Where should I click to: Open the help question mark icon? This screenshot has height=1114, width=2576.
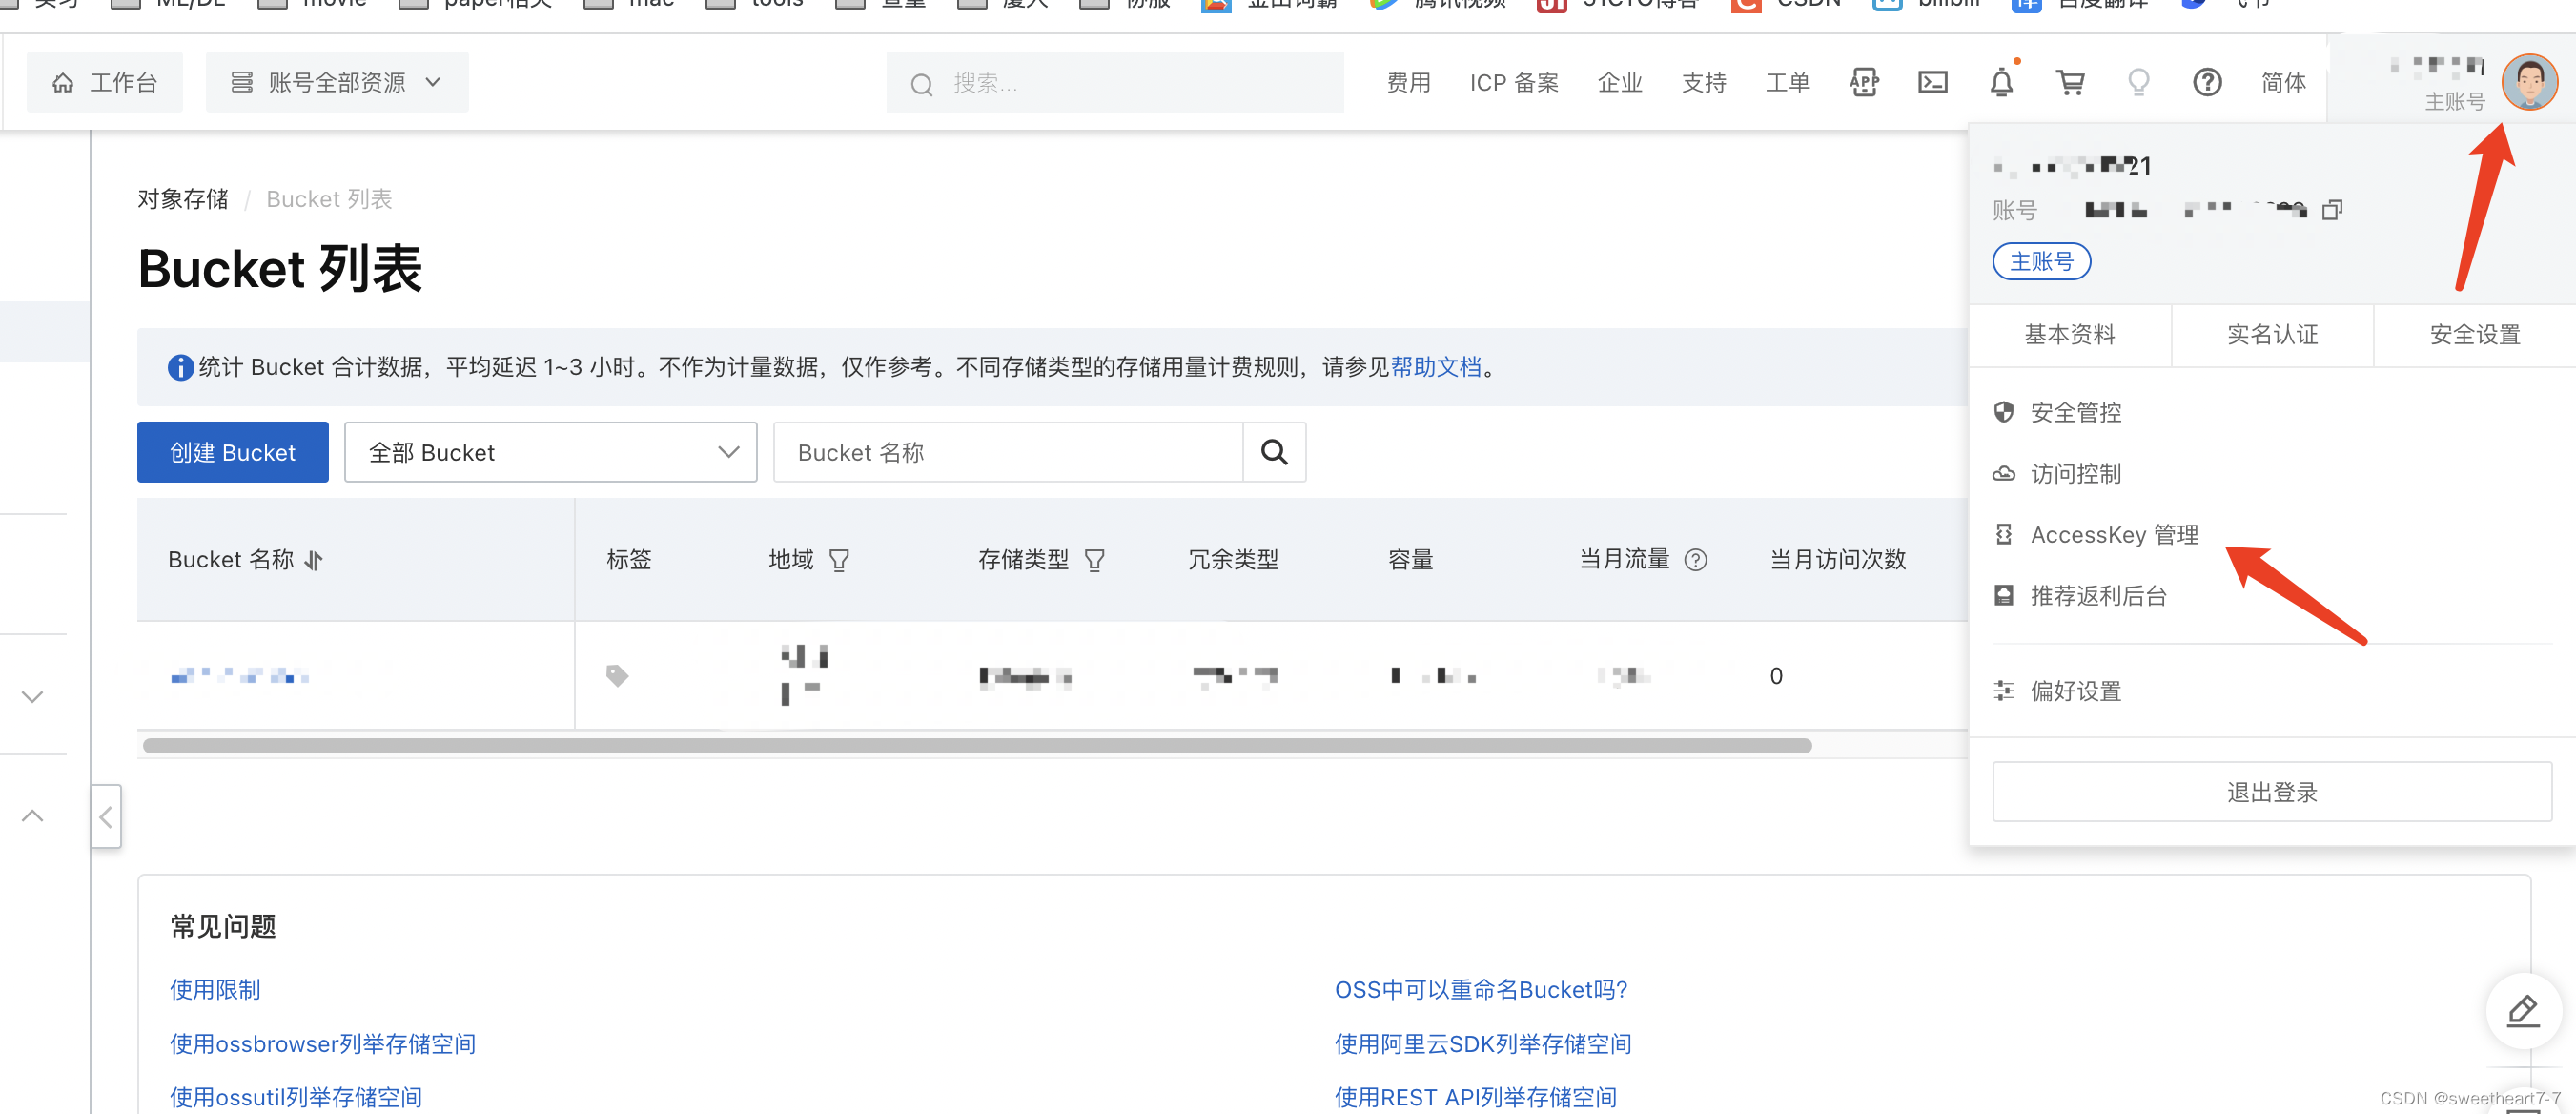(x=2207, y=82)
